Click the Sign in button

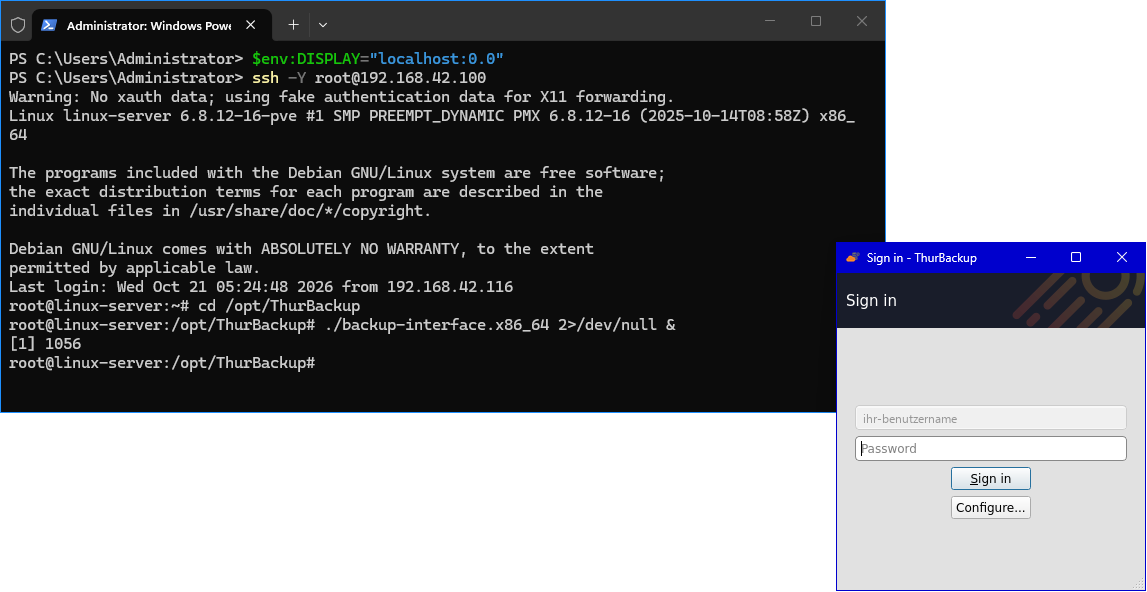point(990,479)
